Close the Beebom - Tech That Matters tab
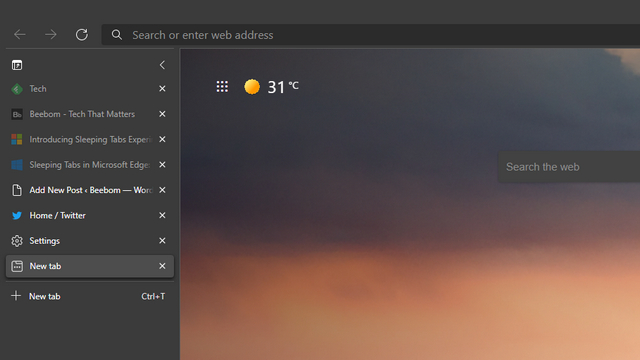640x360 pixels. pyautogui.click(x=162, y=114)
